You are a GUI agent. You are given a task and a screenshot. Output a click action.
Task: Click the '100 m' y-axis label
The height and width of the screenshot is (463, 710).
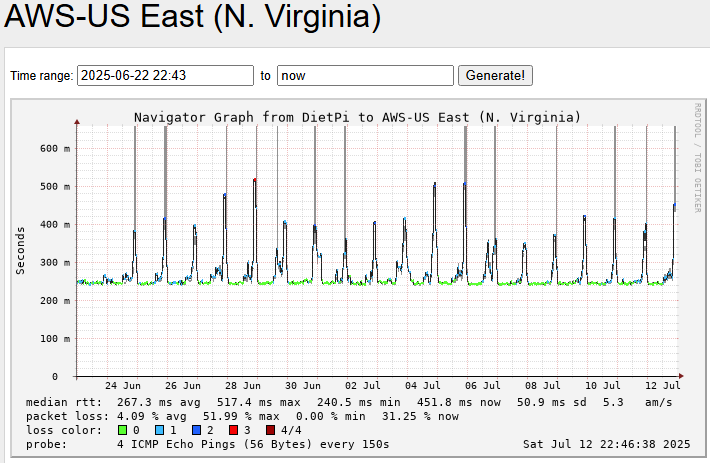[55, 339]
